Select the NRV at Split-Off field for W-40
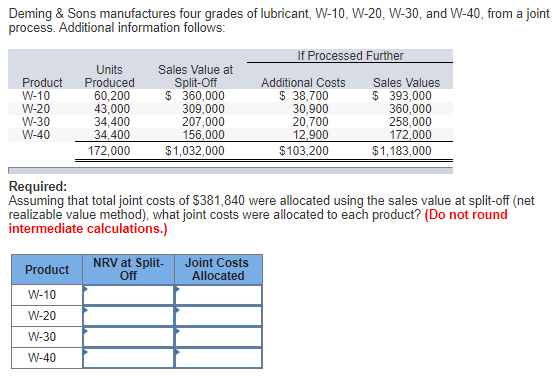Screen dimensions: 558x377 click(128, 358)
